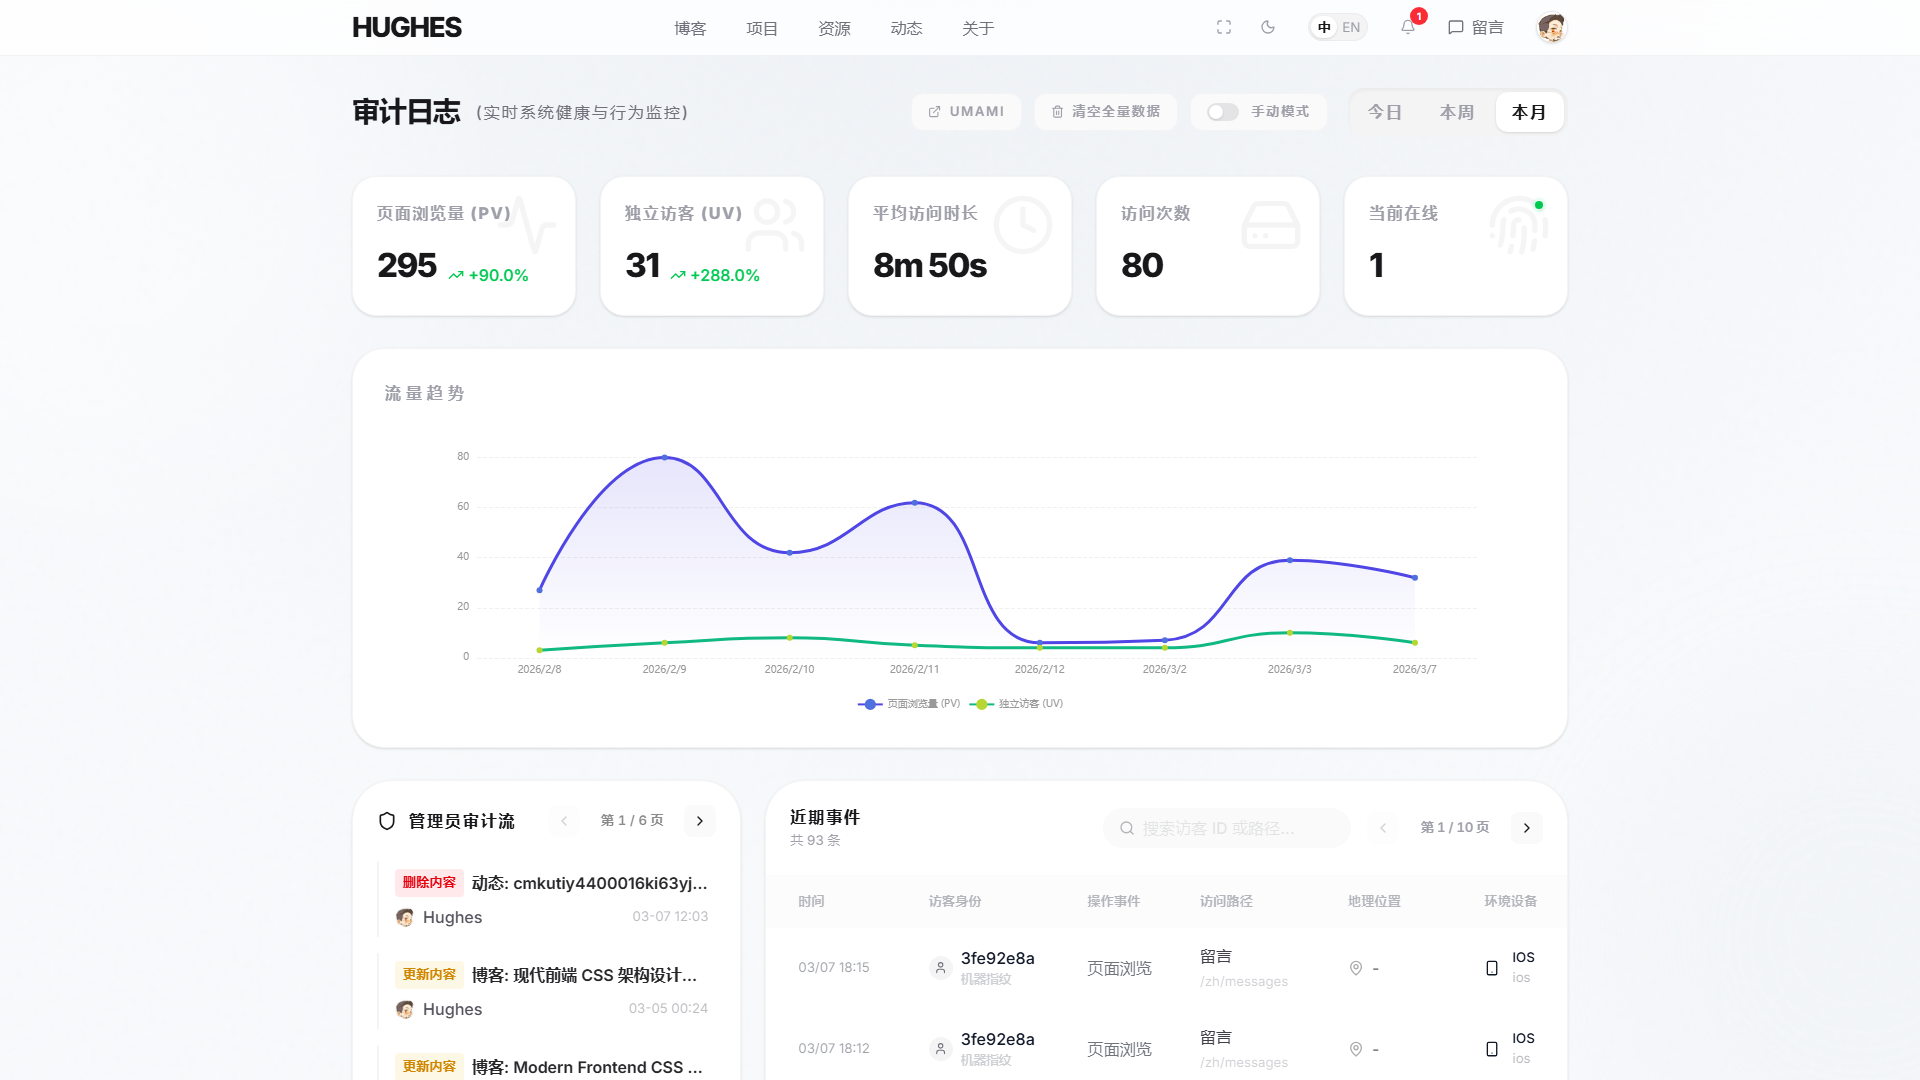The height and width of the screenshot is (1080, 1920).
Task: Click the 留言 chat icon in header
Action: click(x=1456, y=27)
